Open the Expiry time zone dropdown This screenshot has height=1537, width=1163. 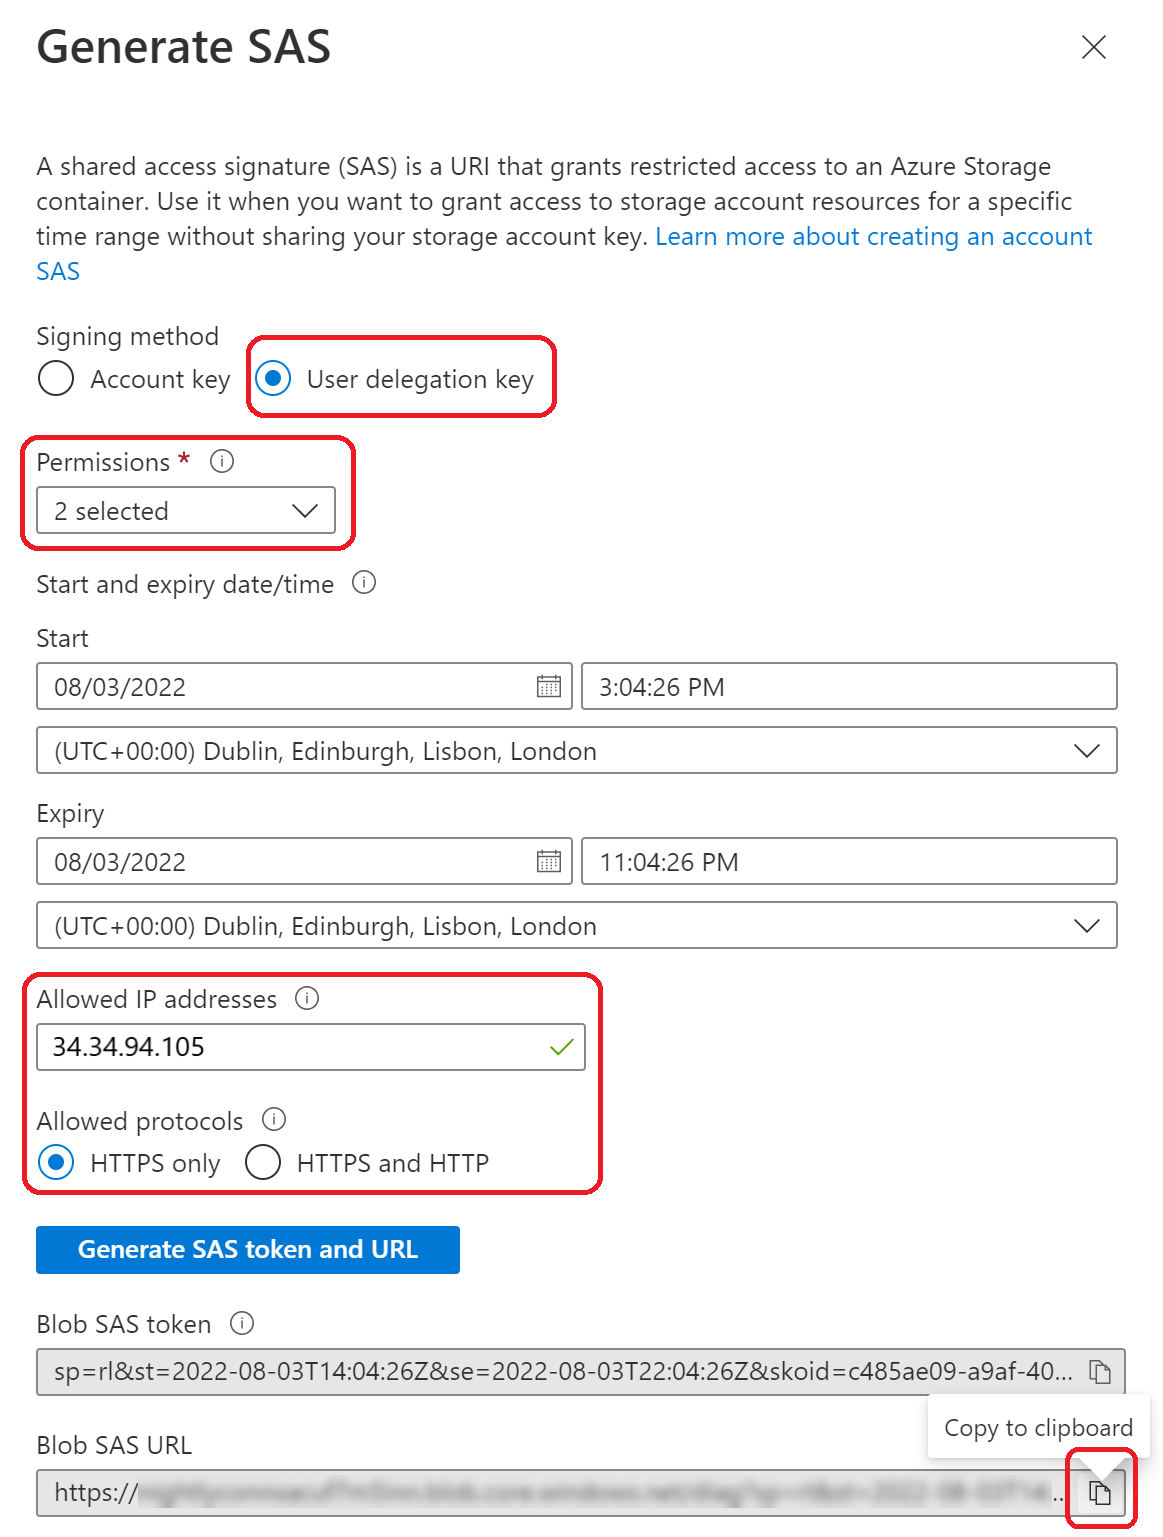pyautogui.click(x=576, y=926)
